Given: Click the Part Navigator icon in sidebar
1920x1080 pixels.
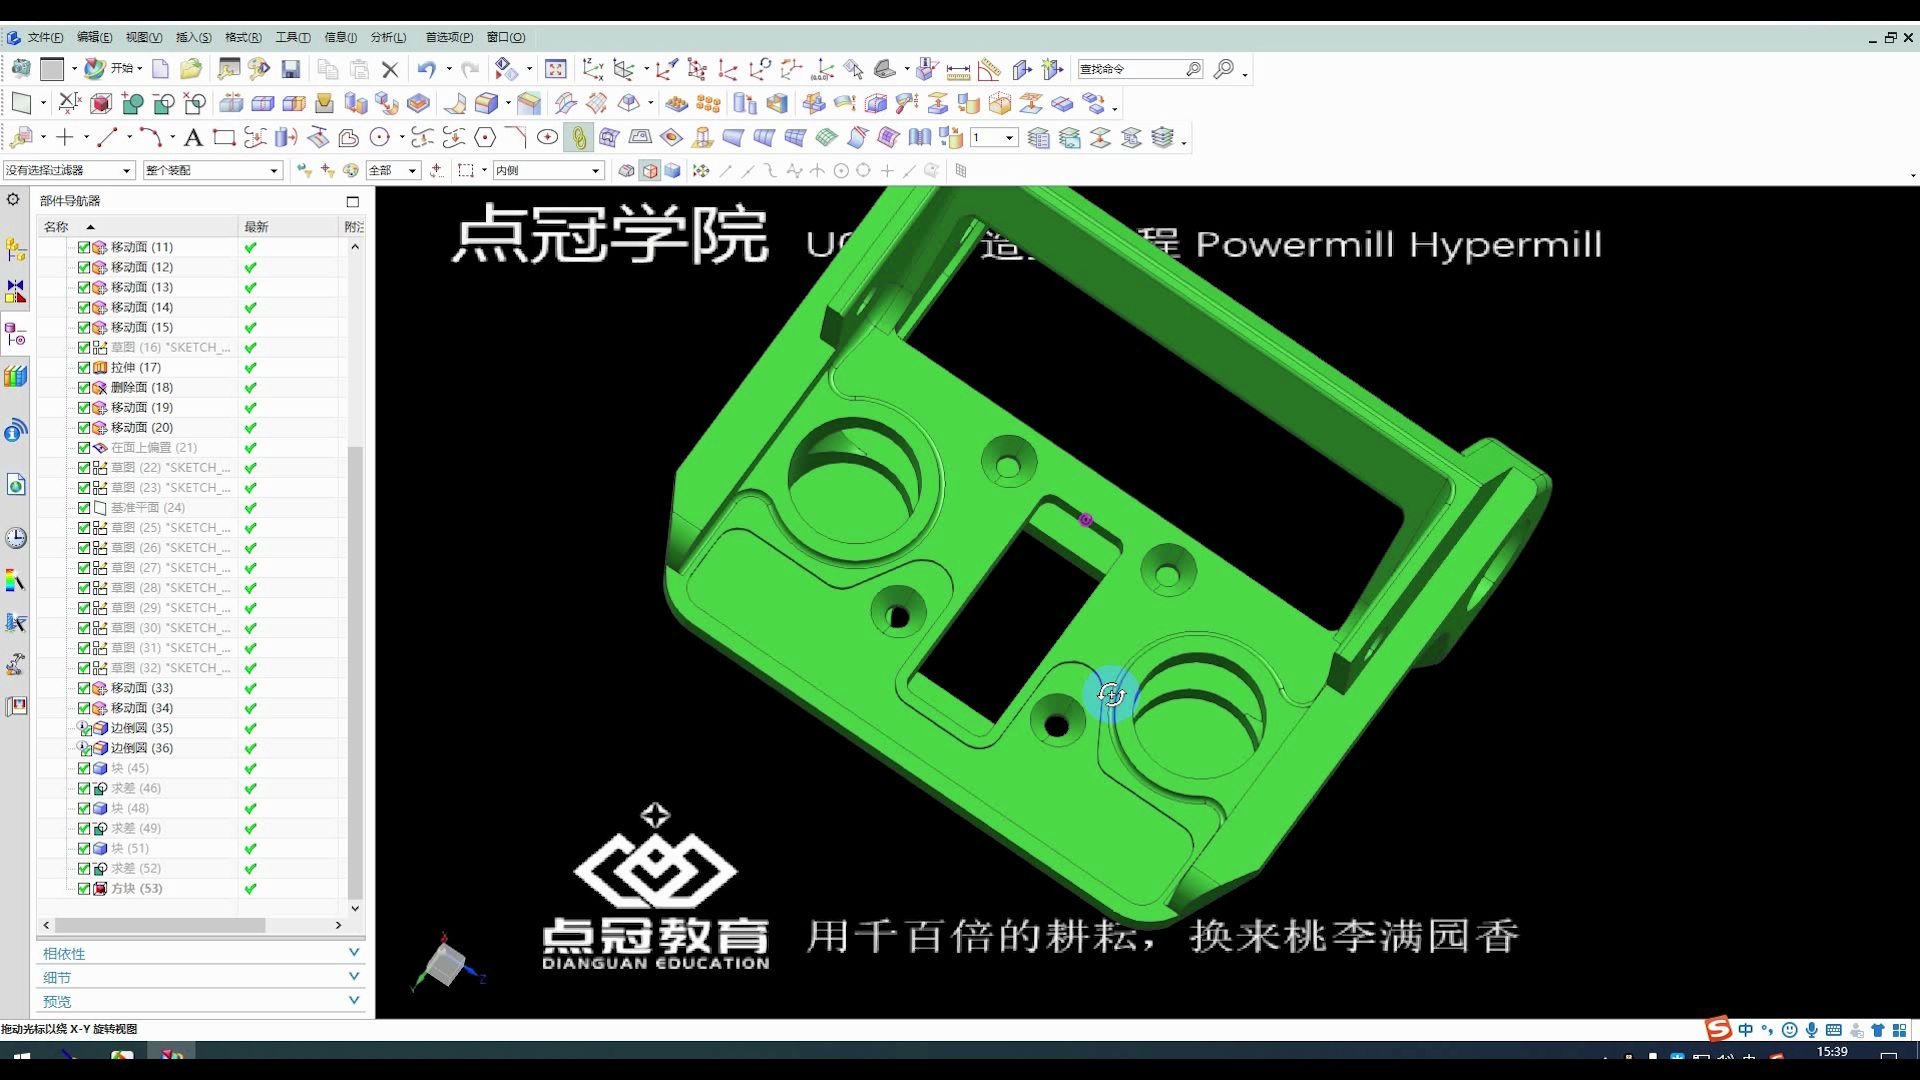Looking at the screenshot, I should [15, 335].
